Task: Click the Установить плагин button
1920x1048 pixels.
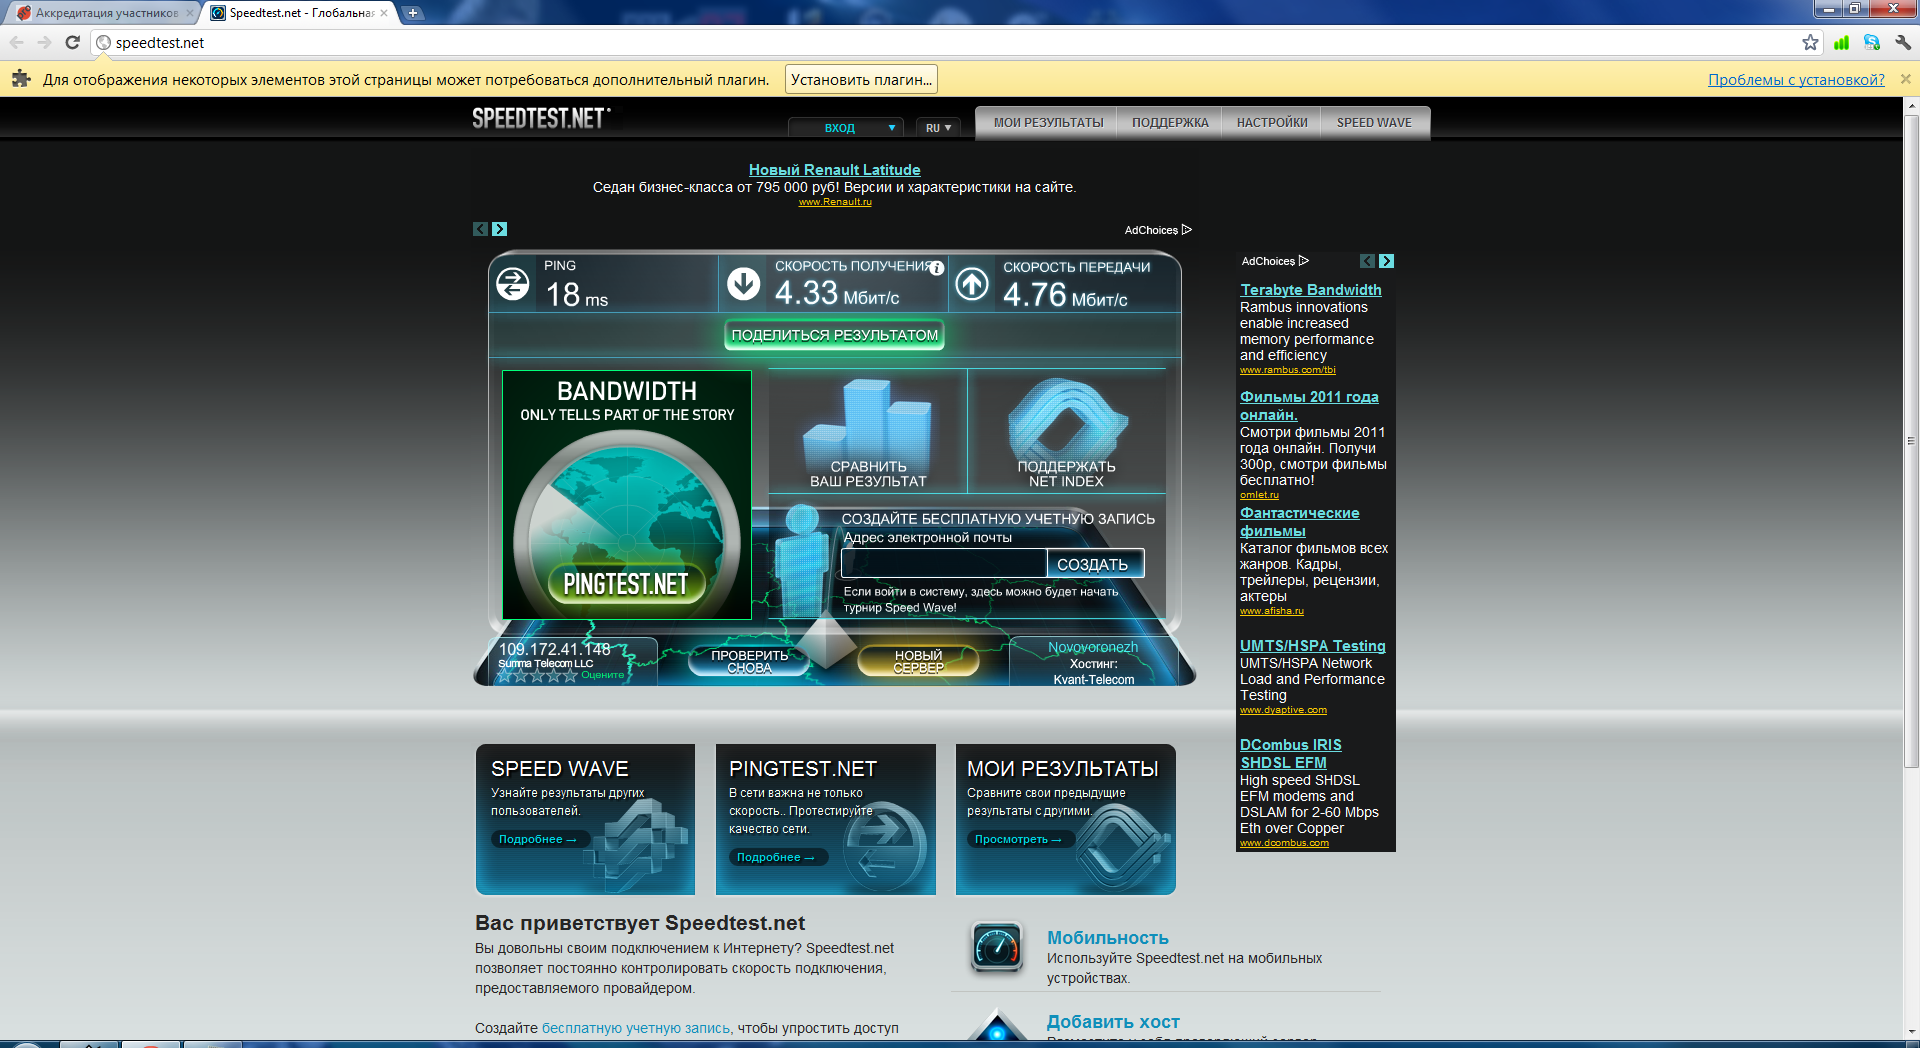Action: 861,79
